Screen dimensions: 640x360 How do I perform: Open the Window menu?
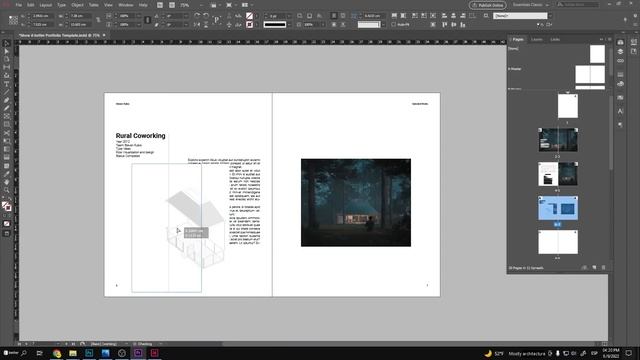[126, 5]
